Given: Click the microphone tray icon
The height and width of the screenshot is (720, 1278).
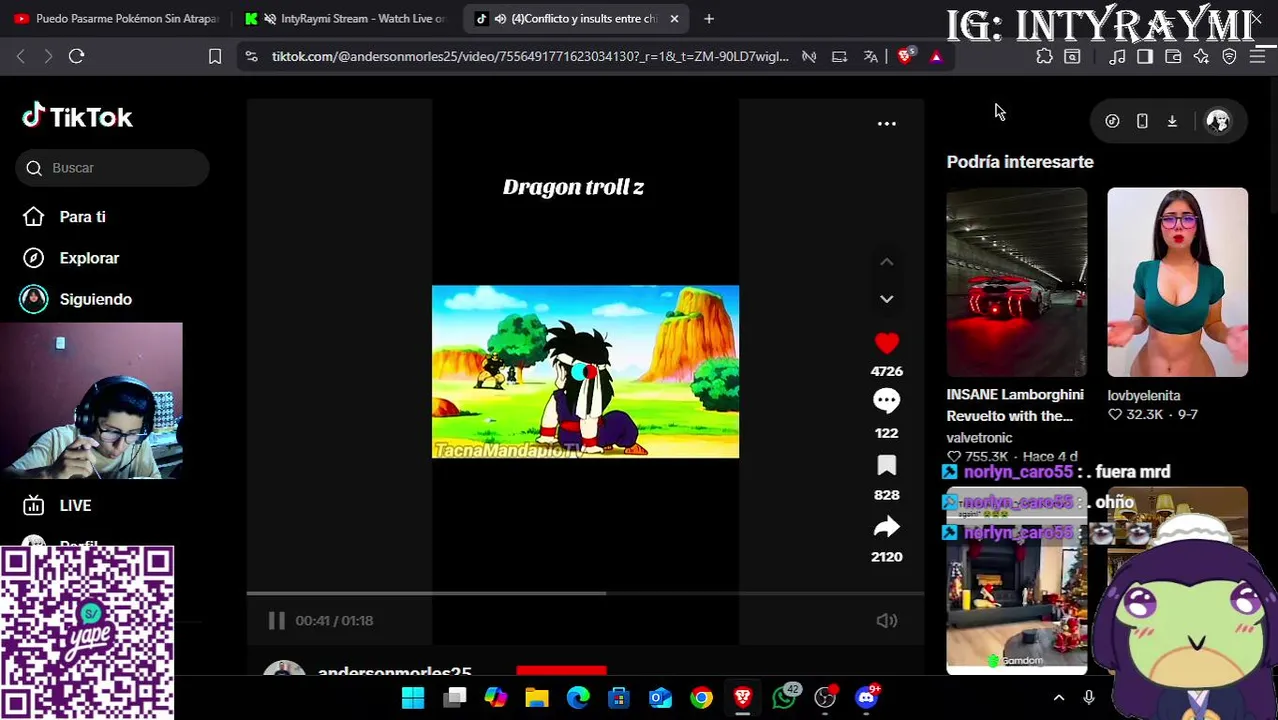Looking at the screenshot, I should pyautogui.click(x=1089, y=697).
